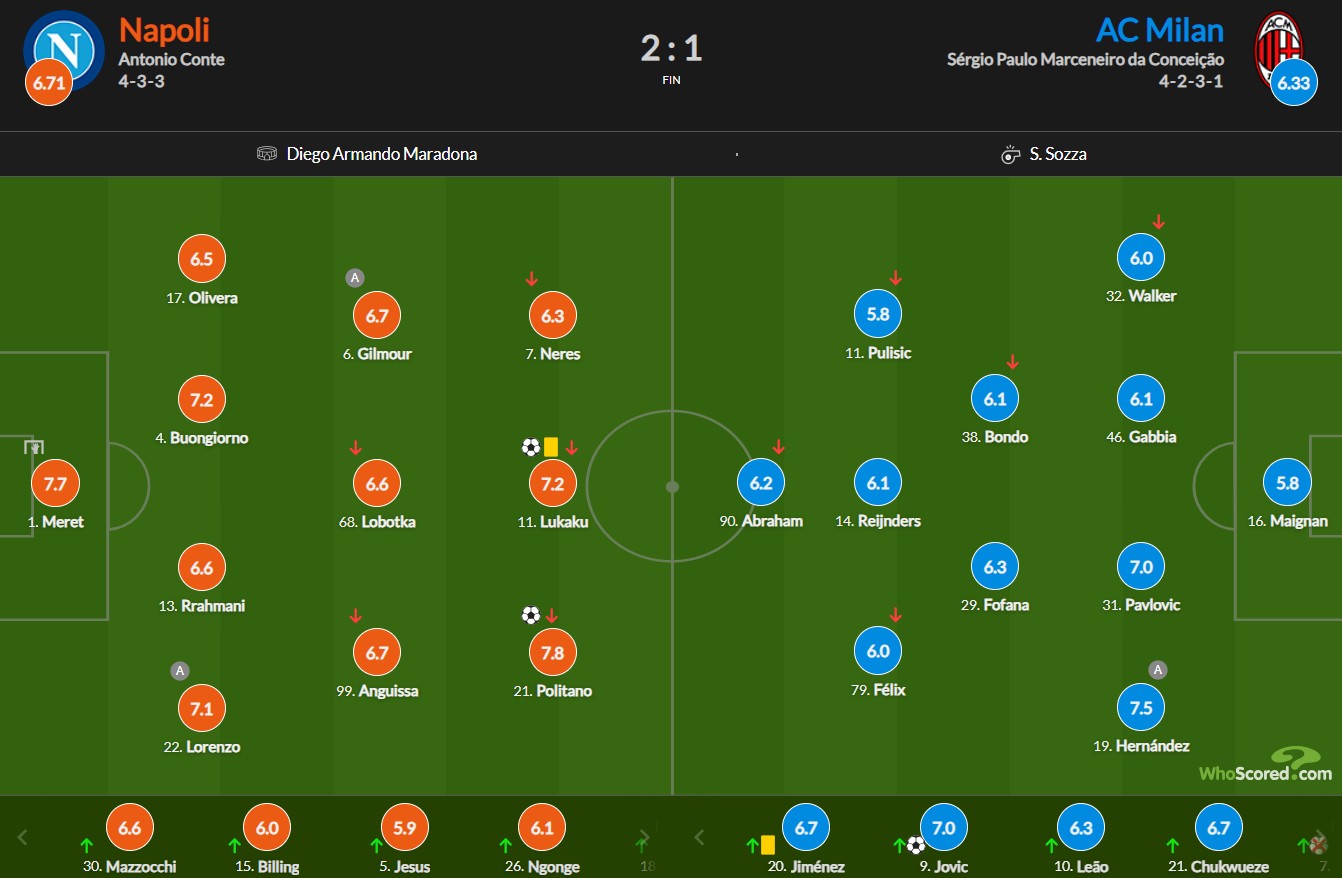
Task: Show previous Napoli substitutes with left chevron
Action: pos(23,837)
